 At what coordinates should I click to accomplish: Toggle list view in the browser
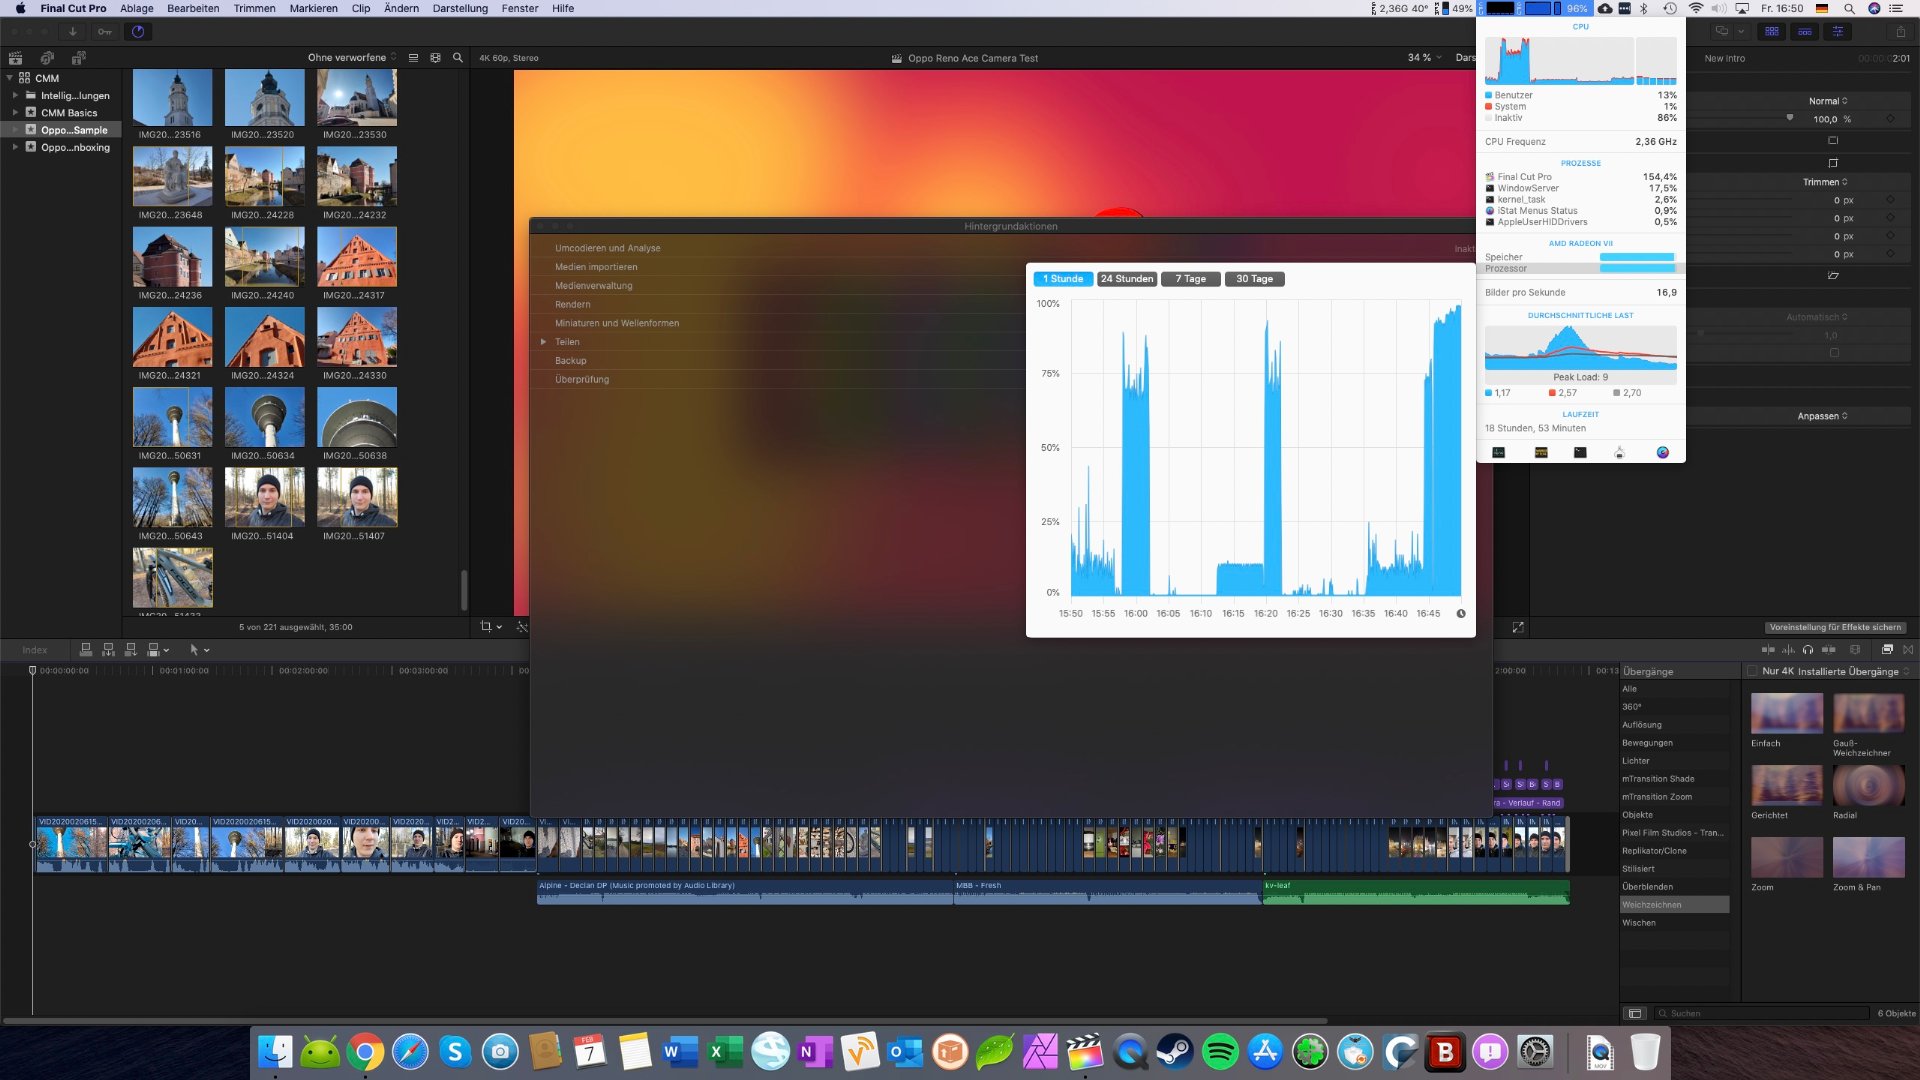coord(413,58)
